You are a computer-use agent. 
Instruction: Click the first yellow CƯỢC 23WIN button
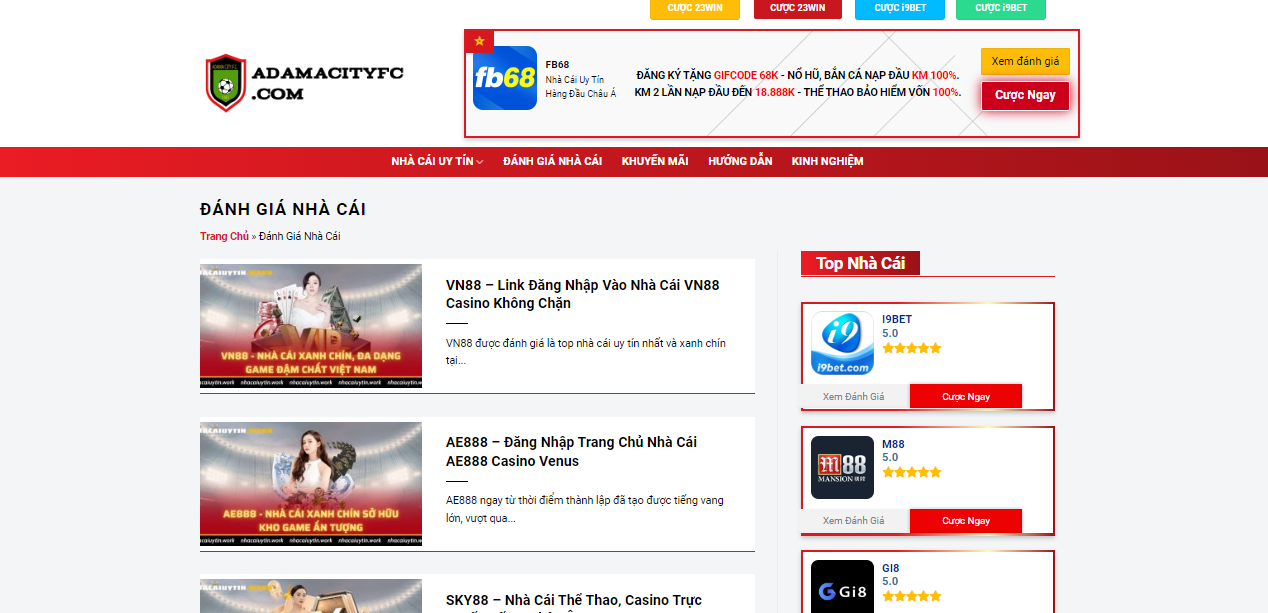click(695, 8)
